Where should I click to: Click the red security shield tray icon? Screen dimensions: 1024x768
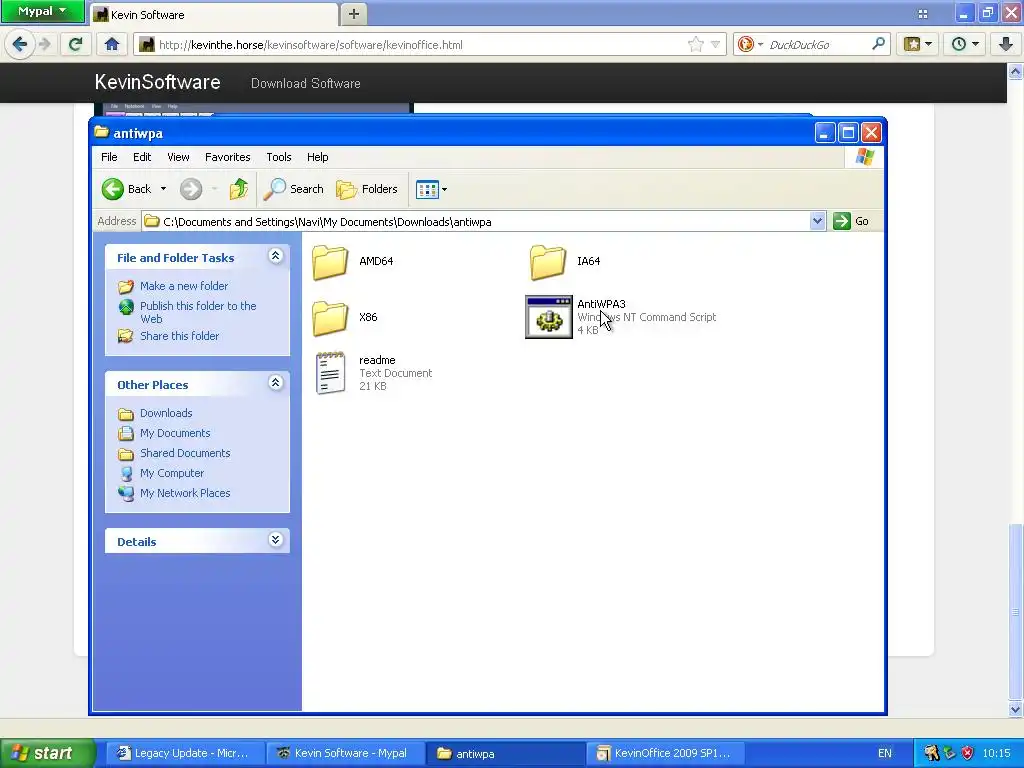click(x=967, y=753)
